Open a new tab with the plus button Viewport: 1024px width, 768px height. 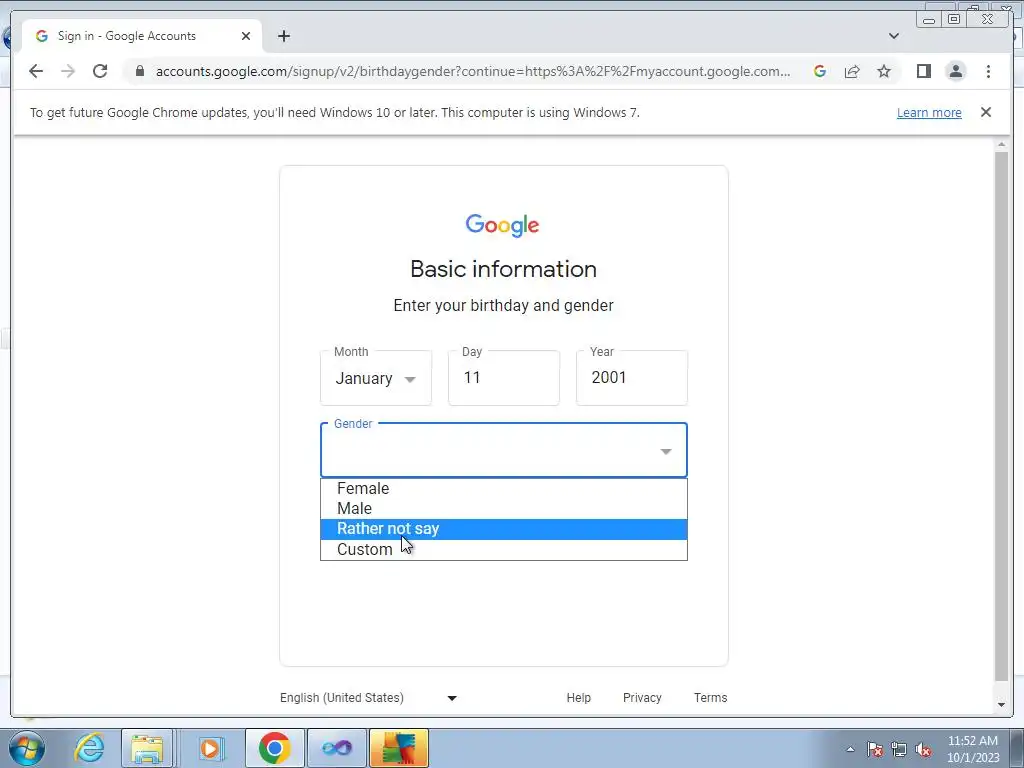(x=283, y=36)
